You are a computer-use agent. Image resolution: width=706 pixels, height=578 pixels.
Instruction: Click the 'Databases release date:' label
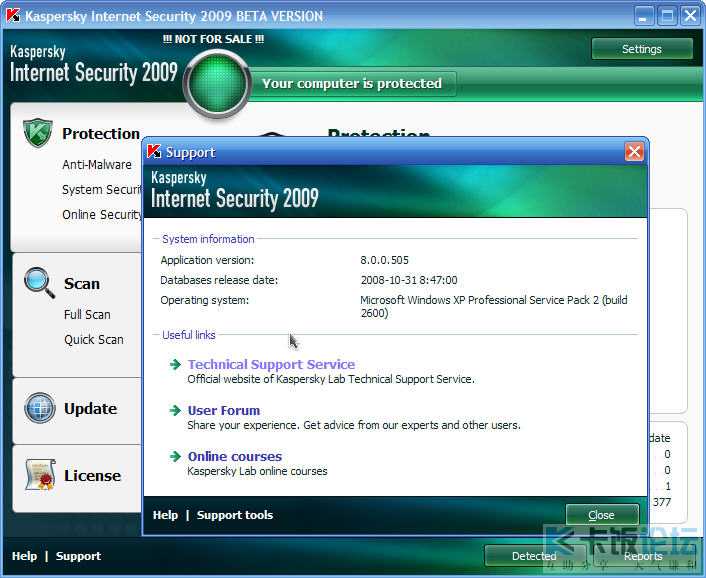(x=219, y=280)
